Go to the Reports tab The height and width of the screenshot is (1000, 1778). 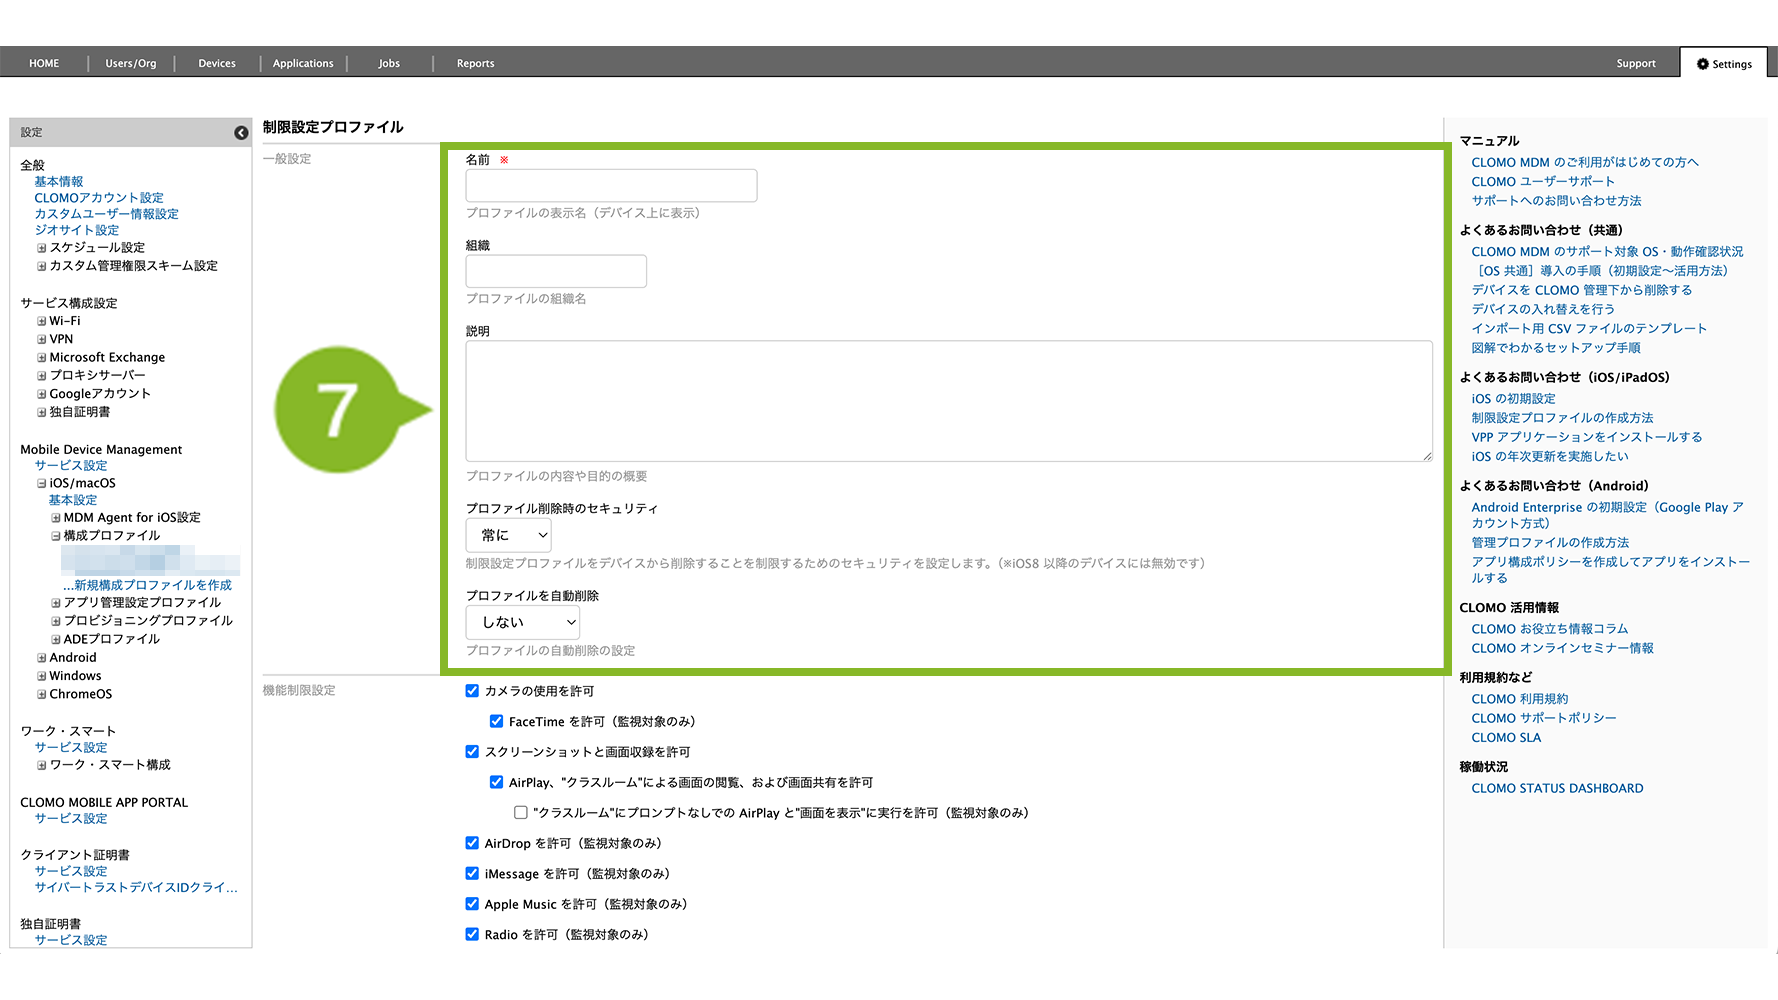click(x=475, y=64)
